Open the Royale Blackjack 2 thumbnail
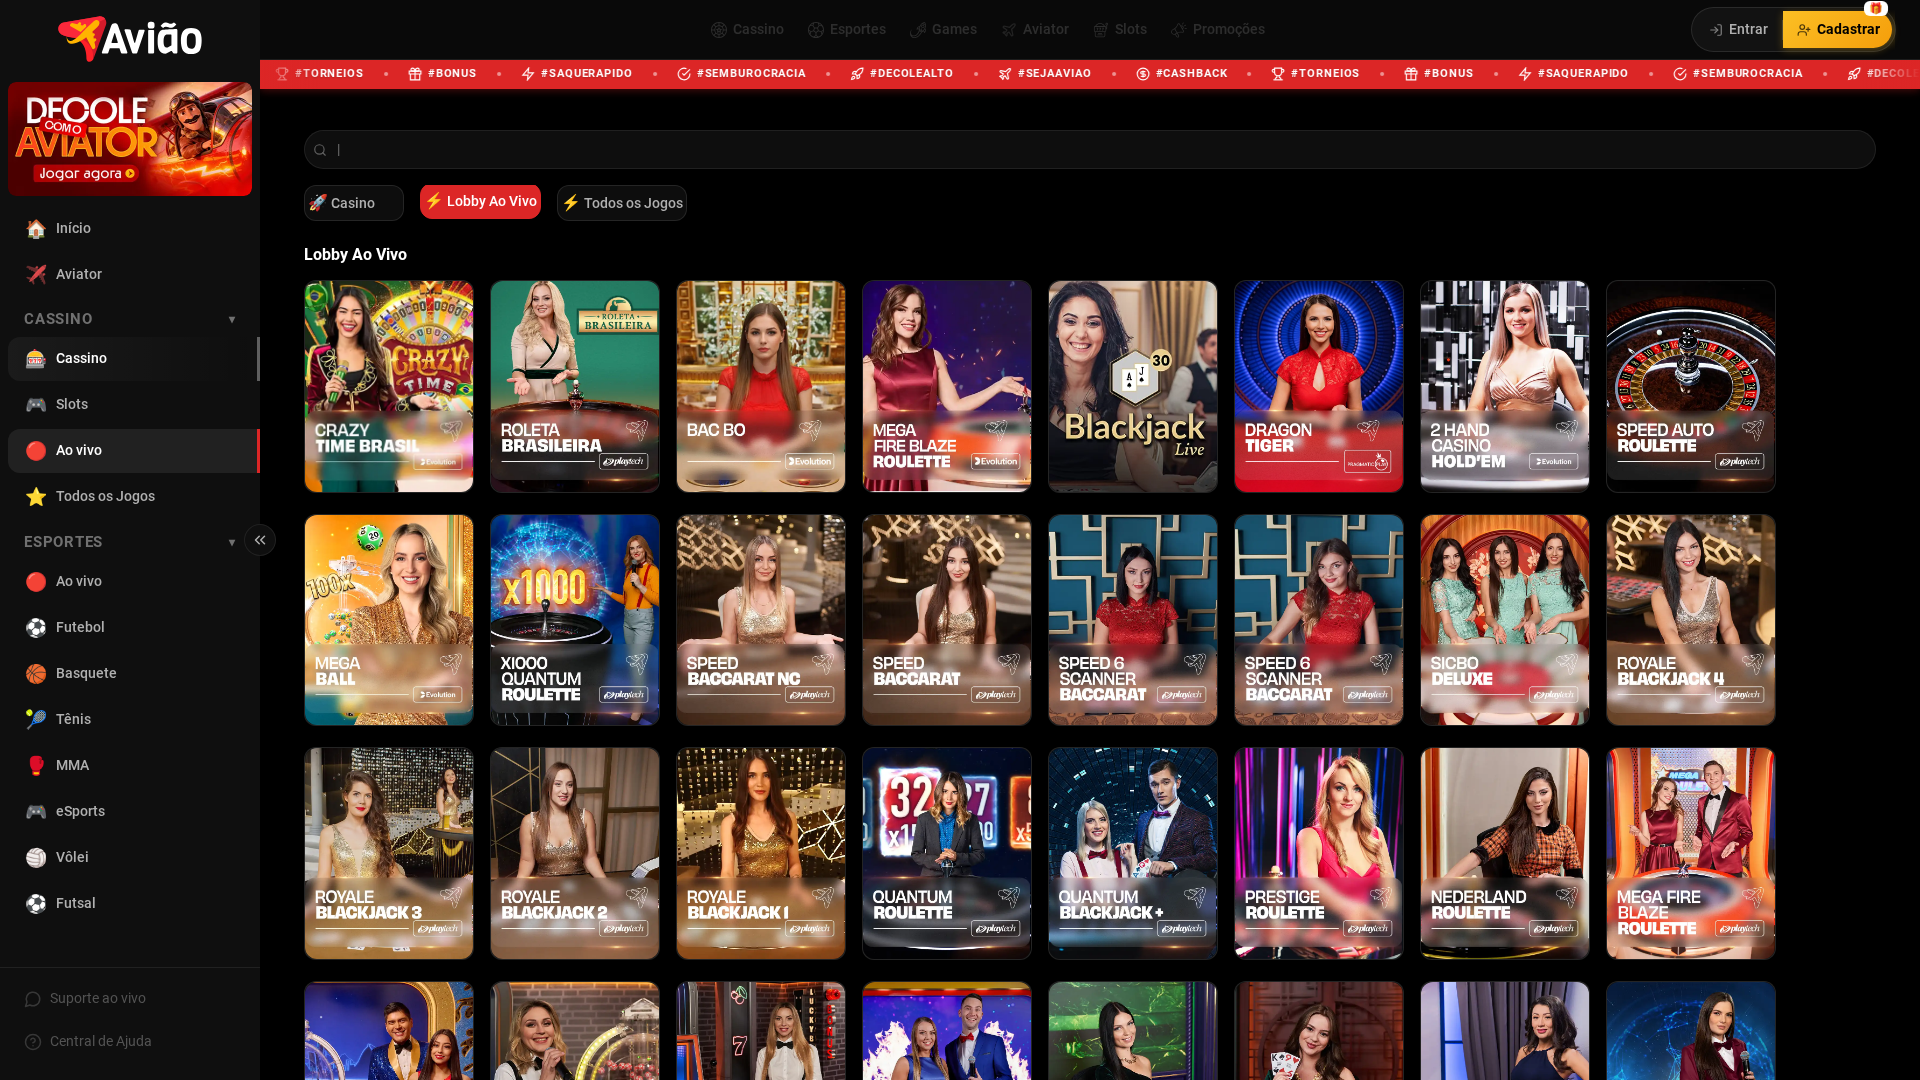1920x1080 pixels. (x=575, y=854)
